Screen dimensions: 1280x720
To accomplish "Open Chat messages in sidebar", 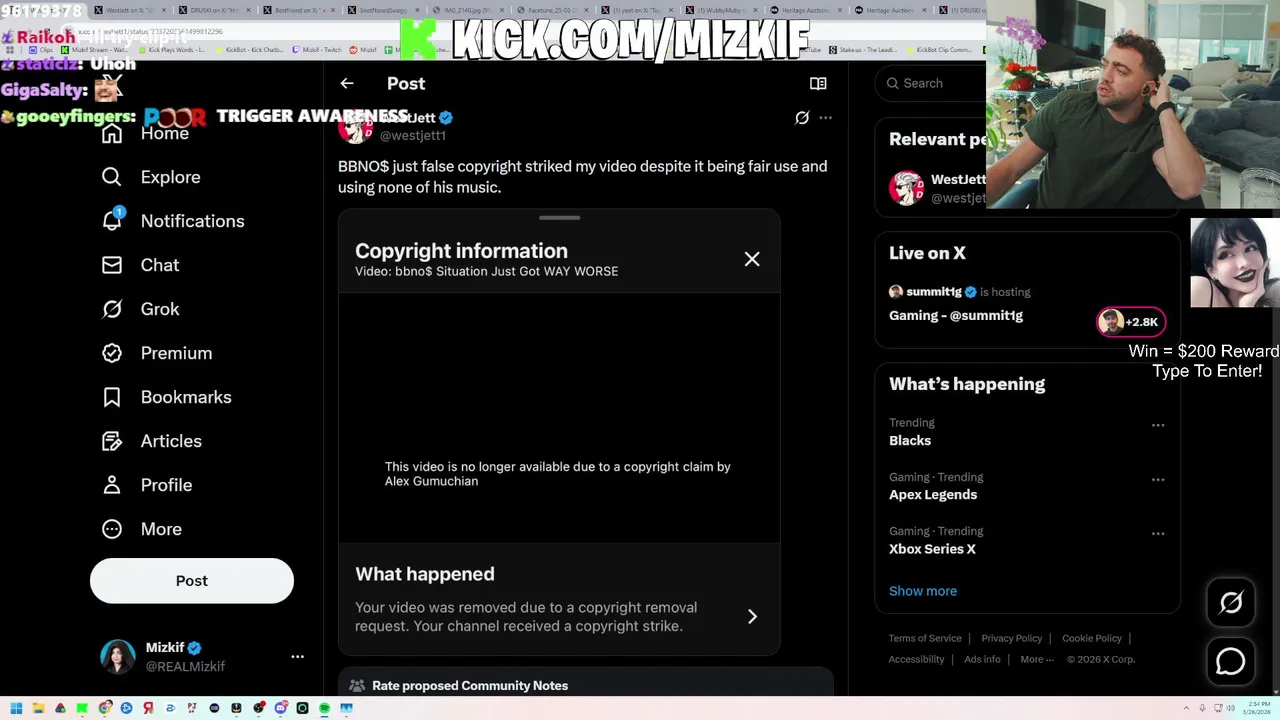I will pyautogui.click(x=140, y=265).
